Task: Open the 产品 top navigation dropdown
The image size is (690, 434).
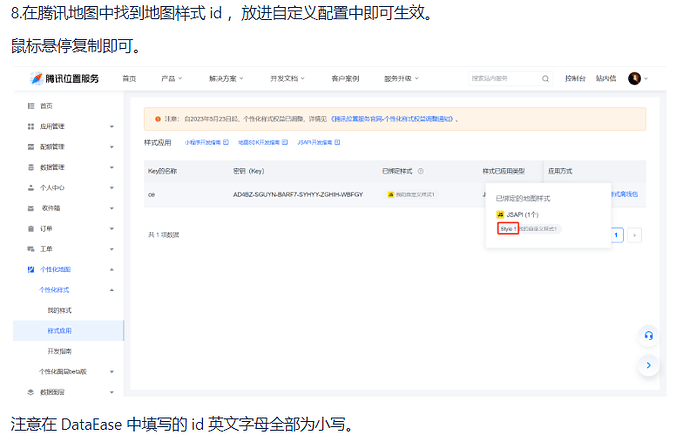Action: point(171,79)
